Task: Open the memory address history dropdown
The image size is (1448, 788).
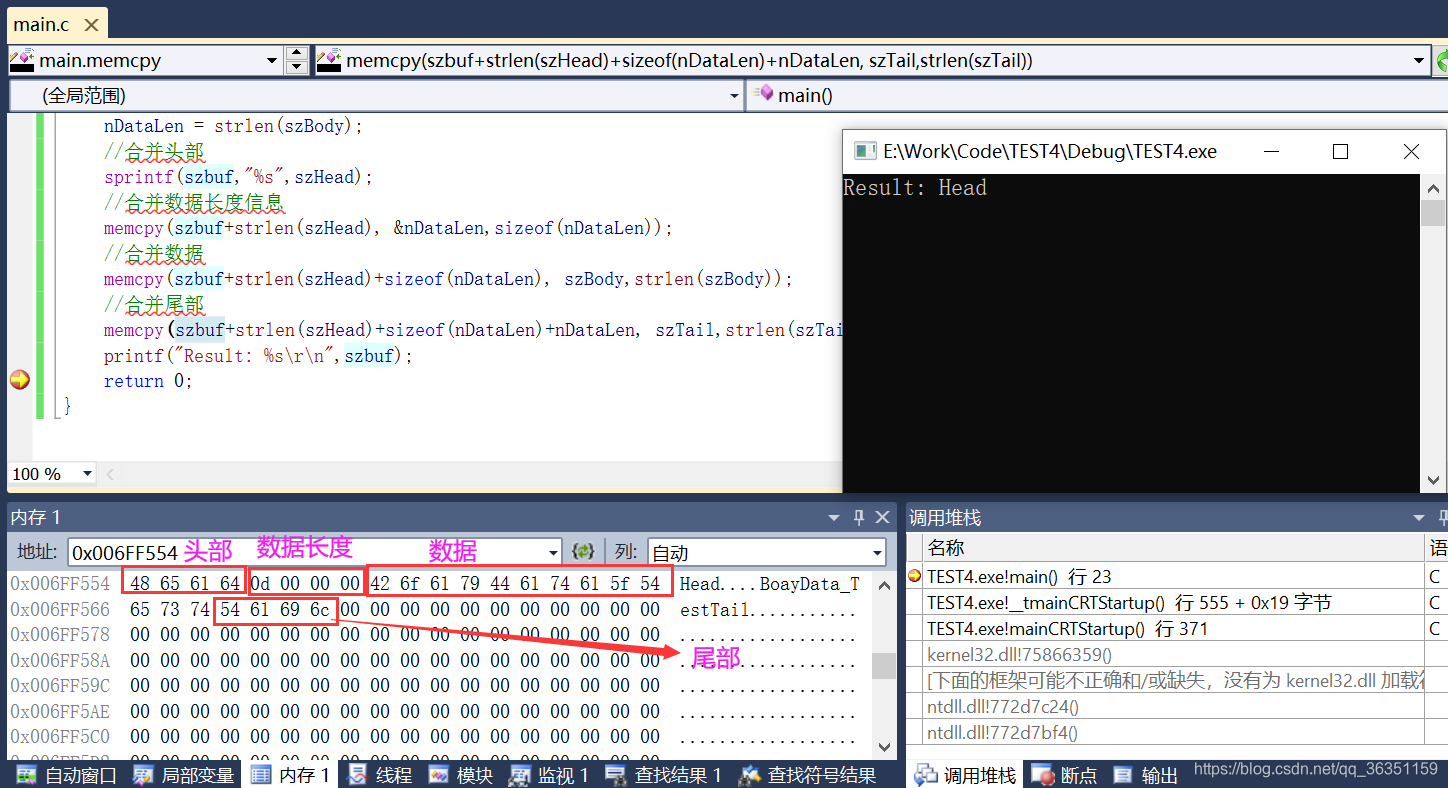Action: (x=554, y=552)
